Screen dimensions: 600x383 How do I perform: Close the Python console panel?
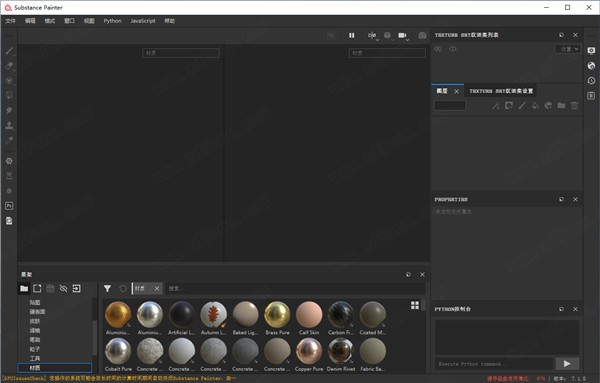[x=575, y=309]
